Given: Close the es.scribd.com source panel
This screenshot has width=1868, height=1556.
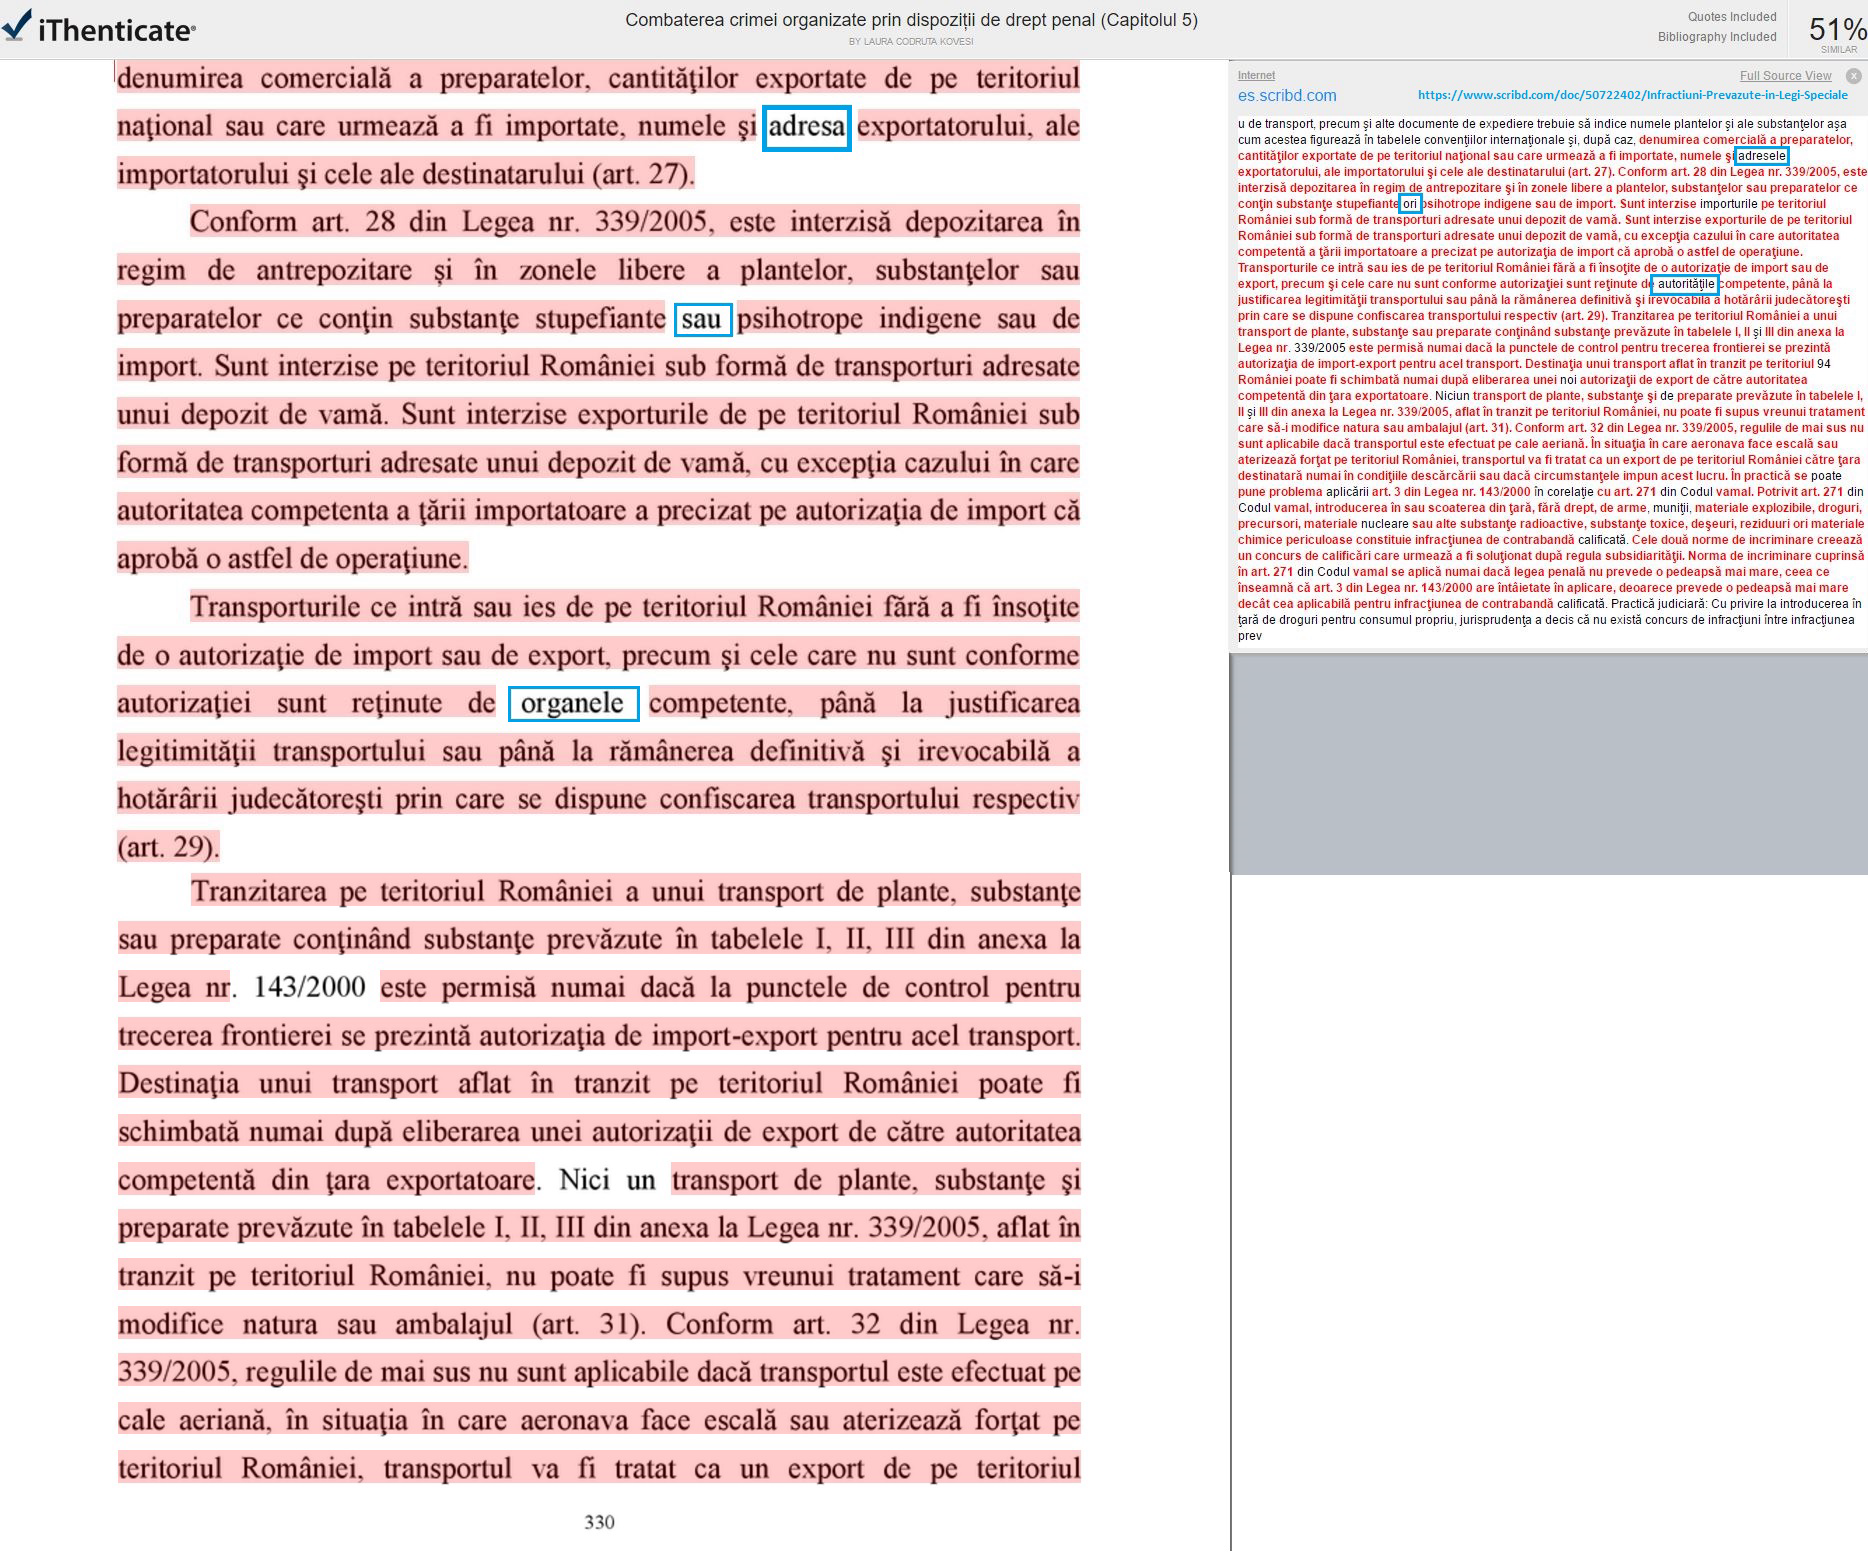Looking at the screenshot, I should [x=1853, y=76].
